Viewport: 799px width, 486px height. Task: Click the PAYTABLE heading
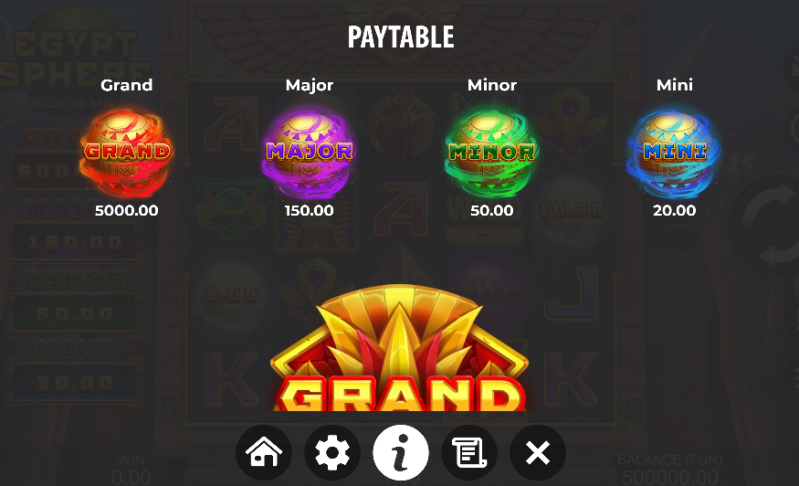point(401,37)
